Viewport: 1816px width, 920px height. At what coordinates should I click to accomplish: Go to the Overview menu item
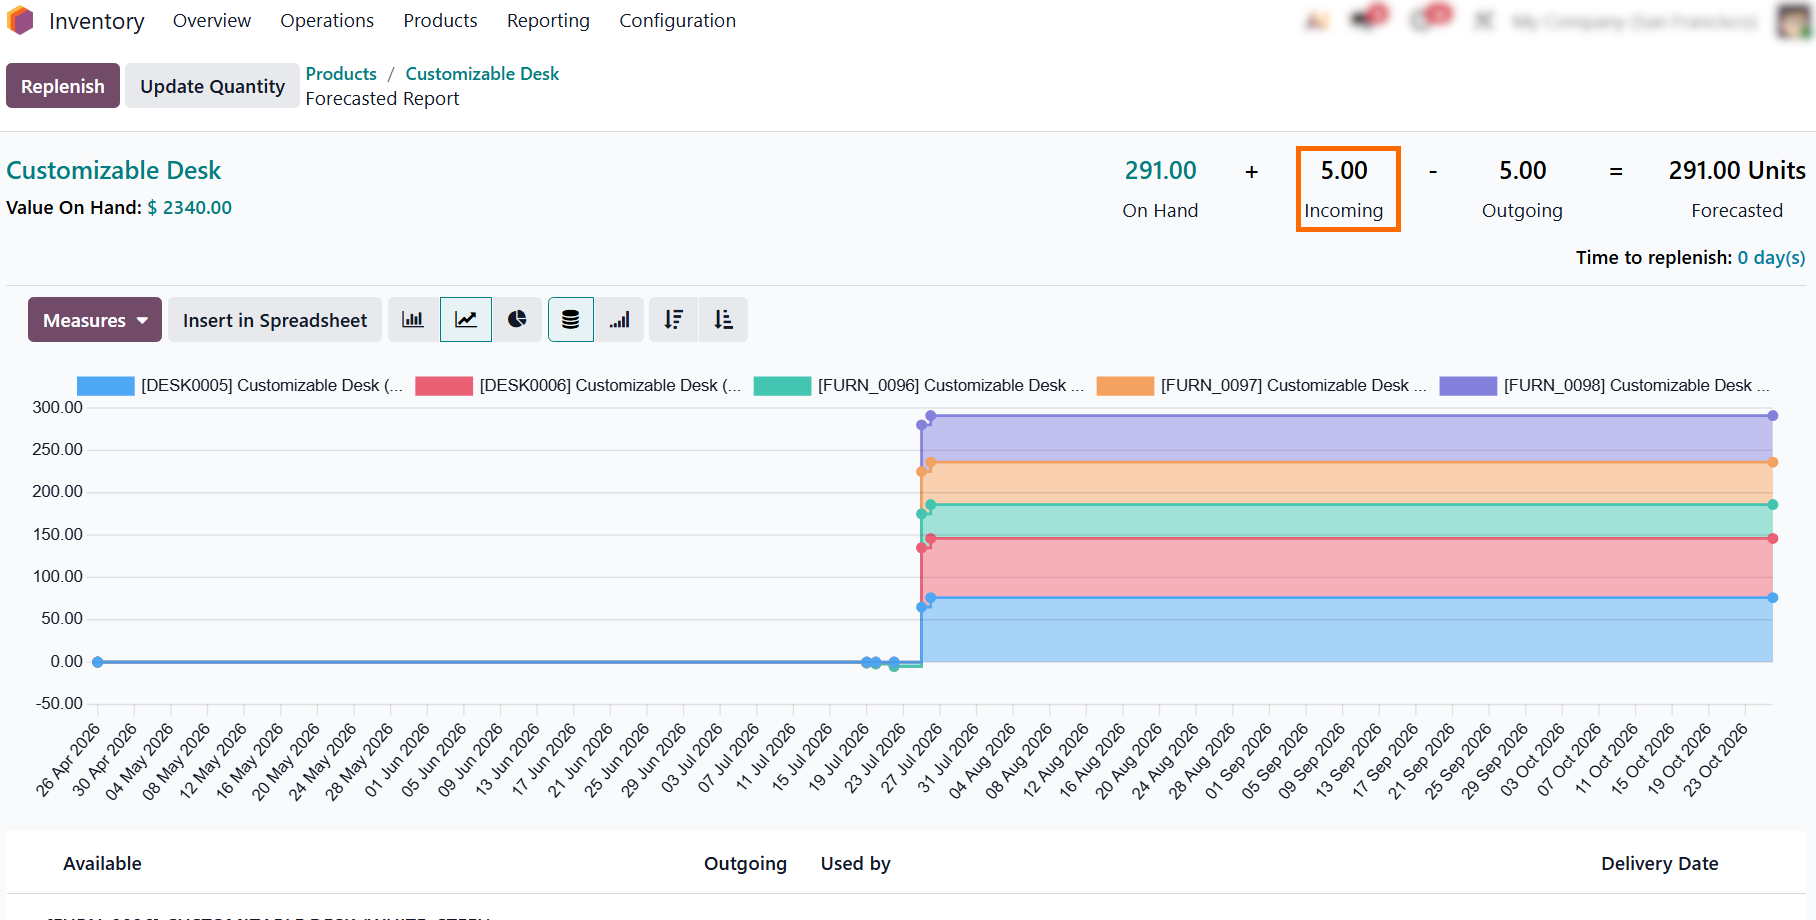212,21
